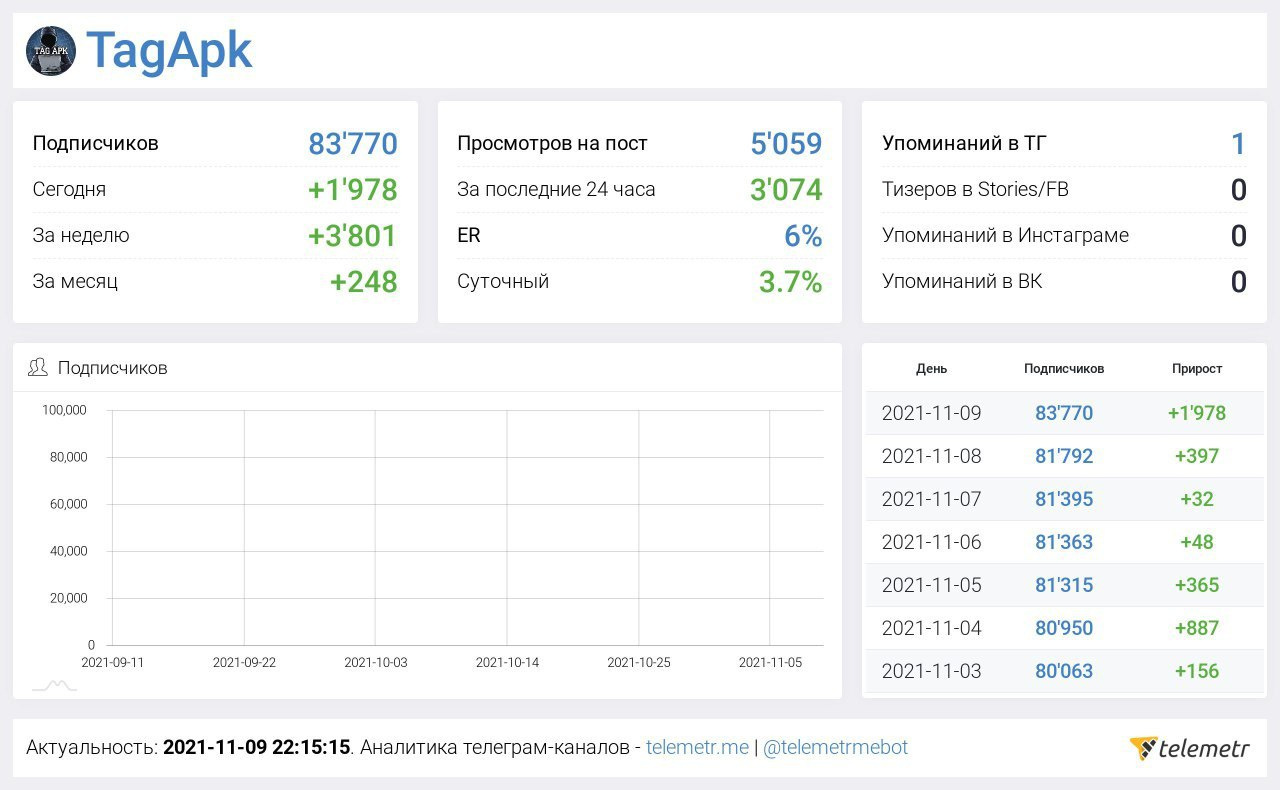The image size is (1280, 790).
Task: Click the last 24 hours value 3'074
Action: pos(786,190)
